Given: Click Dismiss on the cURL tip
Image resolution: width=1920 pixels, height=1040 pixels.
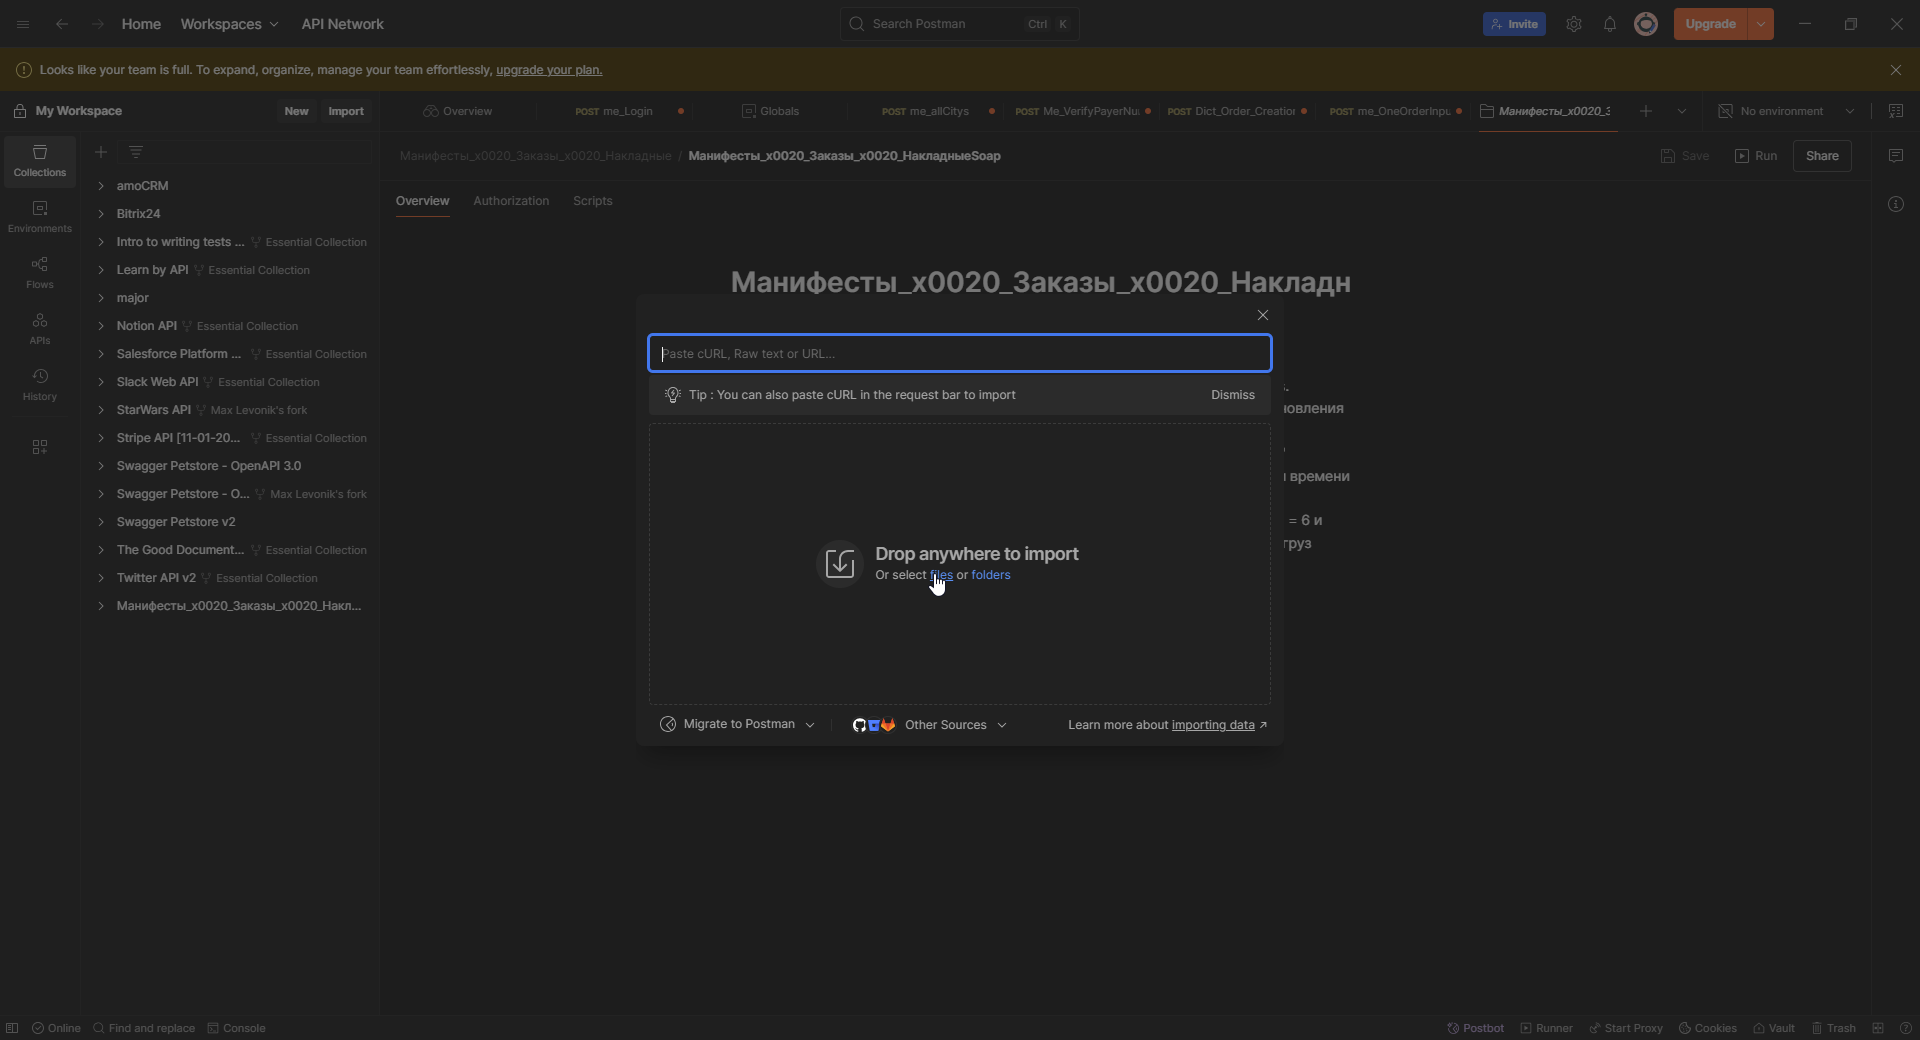Looking at the screenshot, I should coord(1233,395).
